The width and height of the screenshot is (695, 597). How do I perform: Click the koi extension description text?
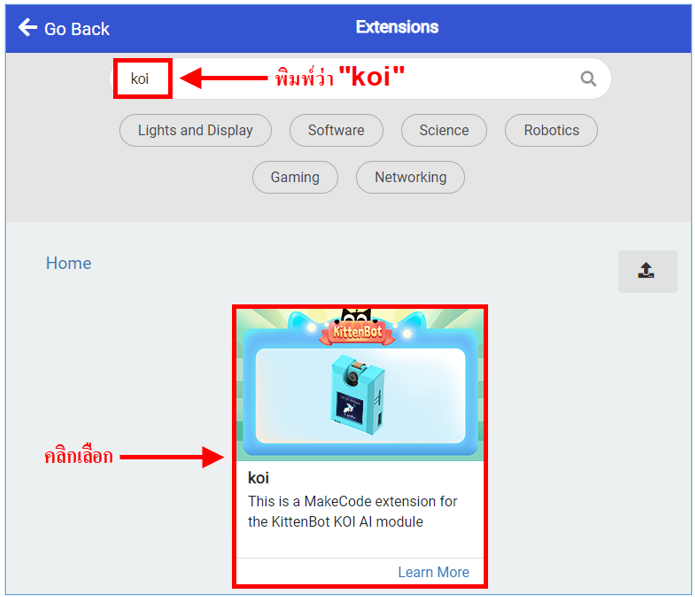(352, 511)
